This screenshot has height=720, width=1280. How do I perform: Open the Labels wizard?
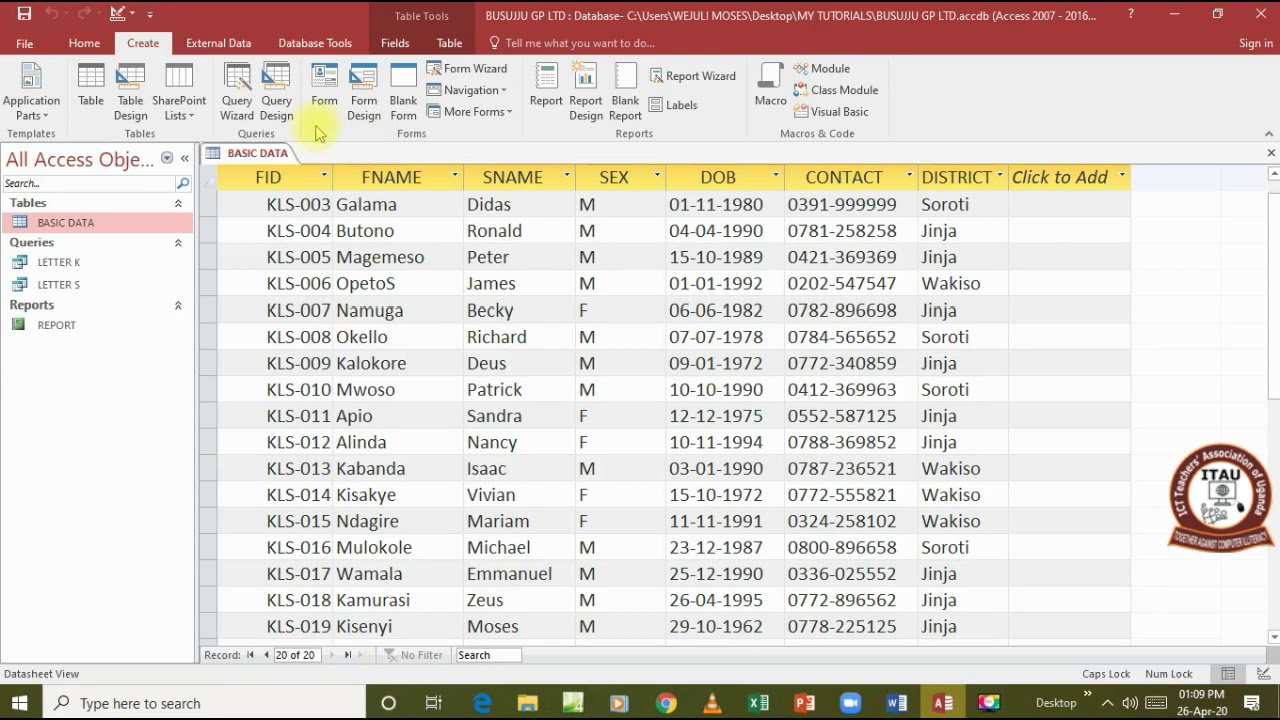point(673,105)
